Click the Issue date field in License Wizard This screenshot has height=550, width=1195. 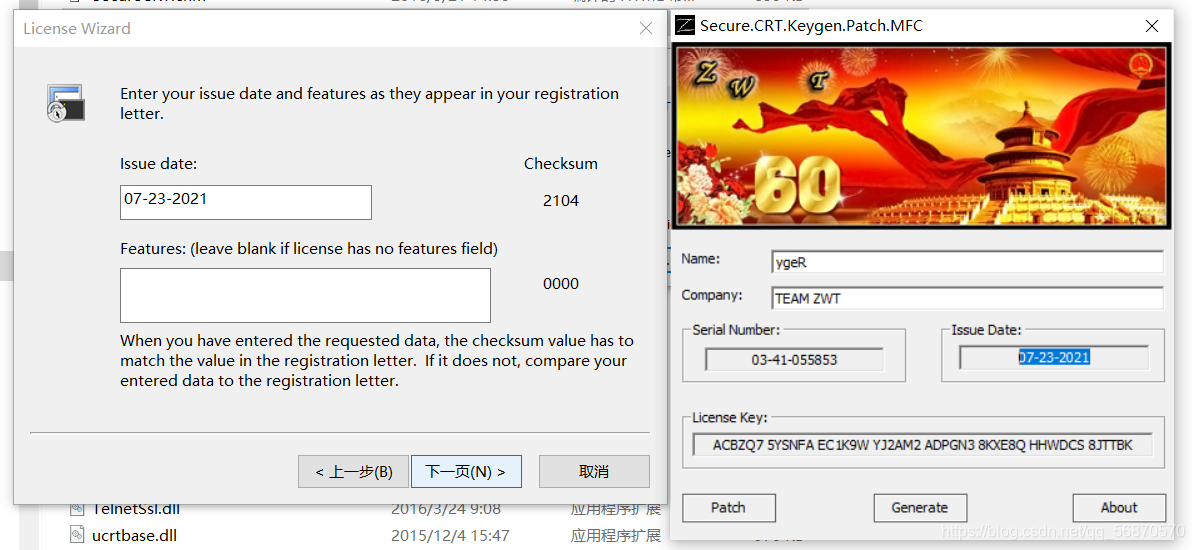245,202
